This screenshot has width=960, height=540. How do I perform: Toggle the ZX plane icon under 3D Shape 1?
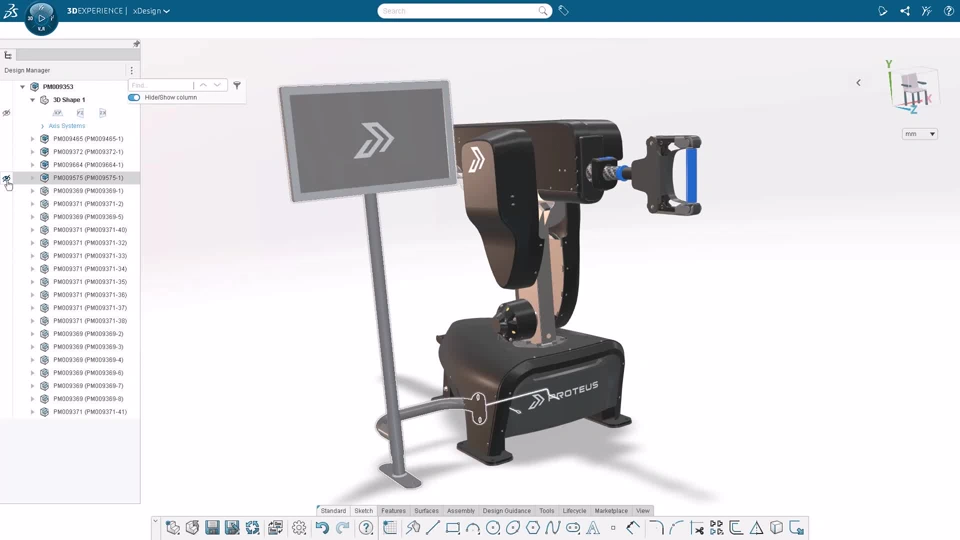click(102, 113)
